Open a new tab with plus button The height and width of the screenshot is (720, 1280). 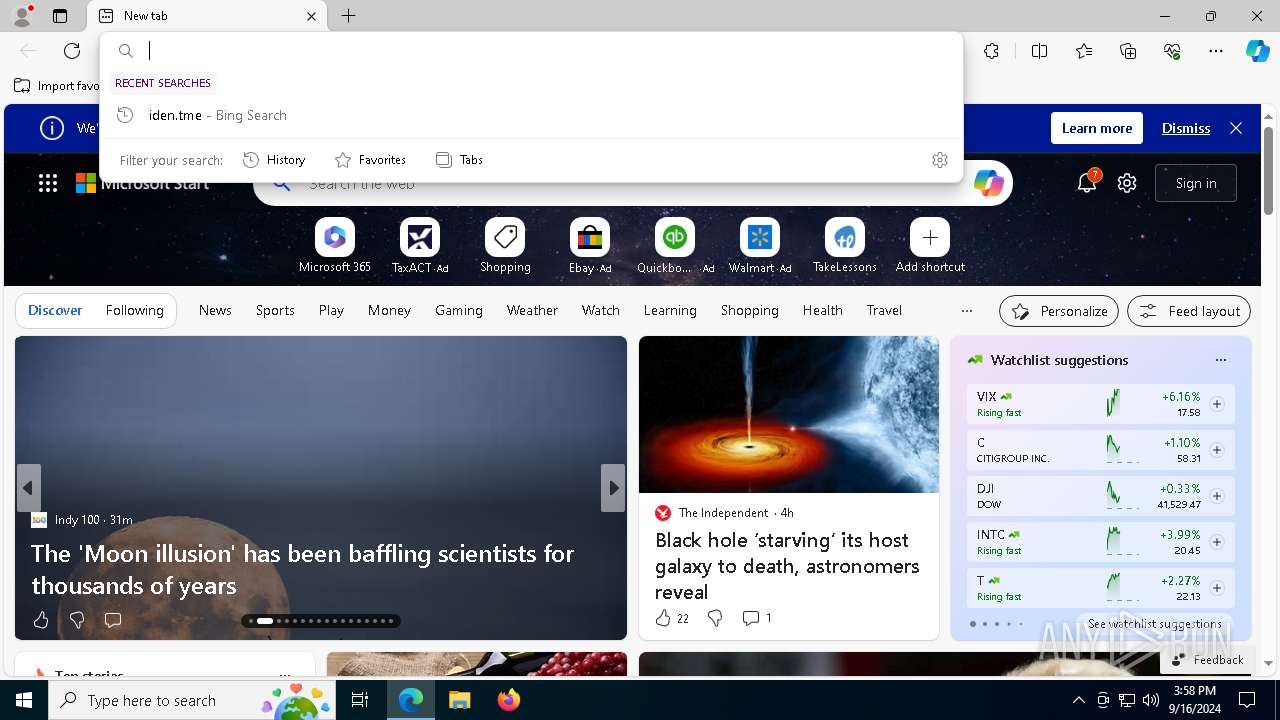click(x=348, y=16)
